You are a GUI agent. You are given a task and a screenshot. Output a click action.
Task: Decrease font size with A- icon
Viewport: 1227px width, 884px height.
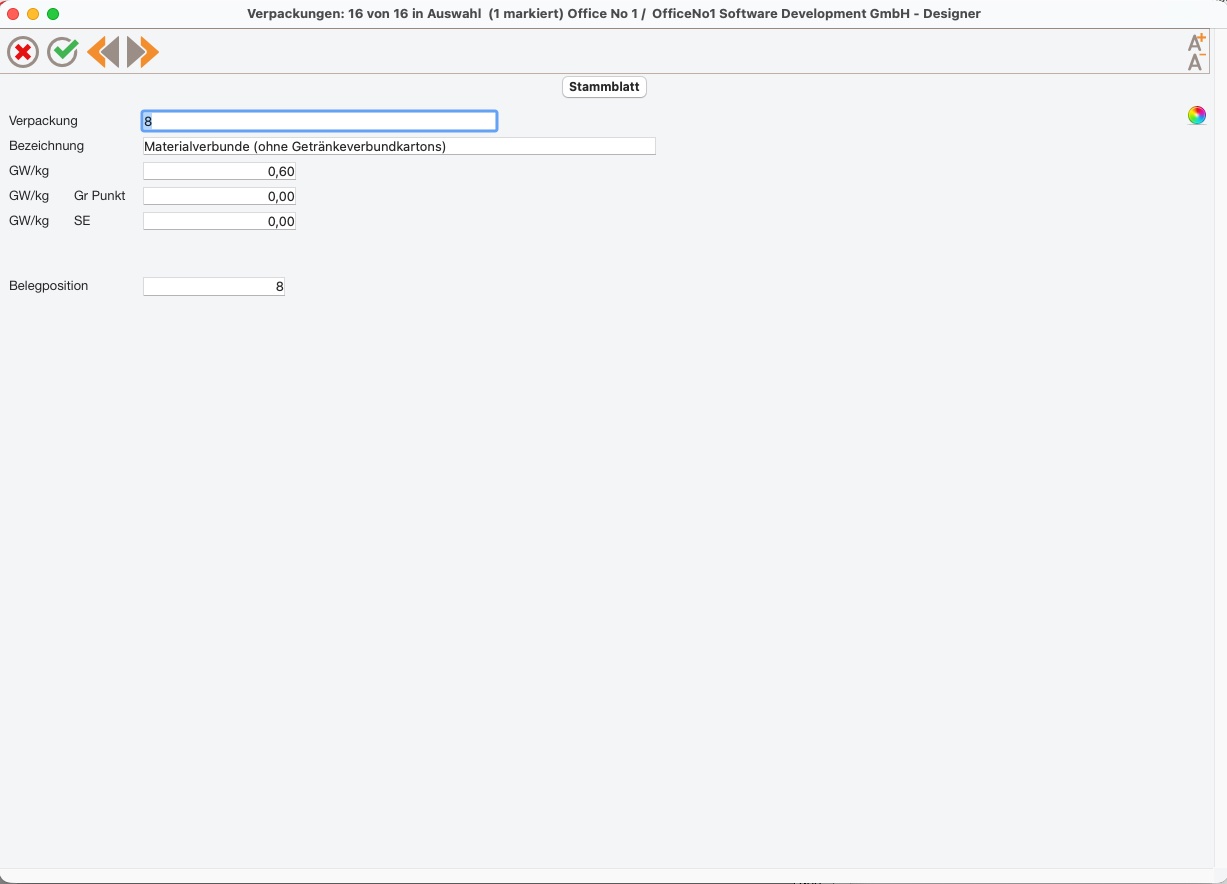click(1196, 62)
